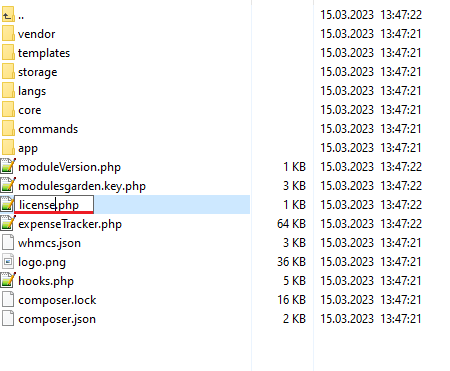Select the 'commands' folder name
This screenshot has height=371, width=450.
(48, 129)
